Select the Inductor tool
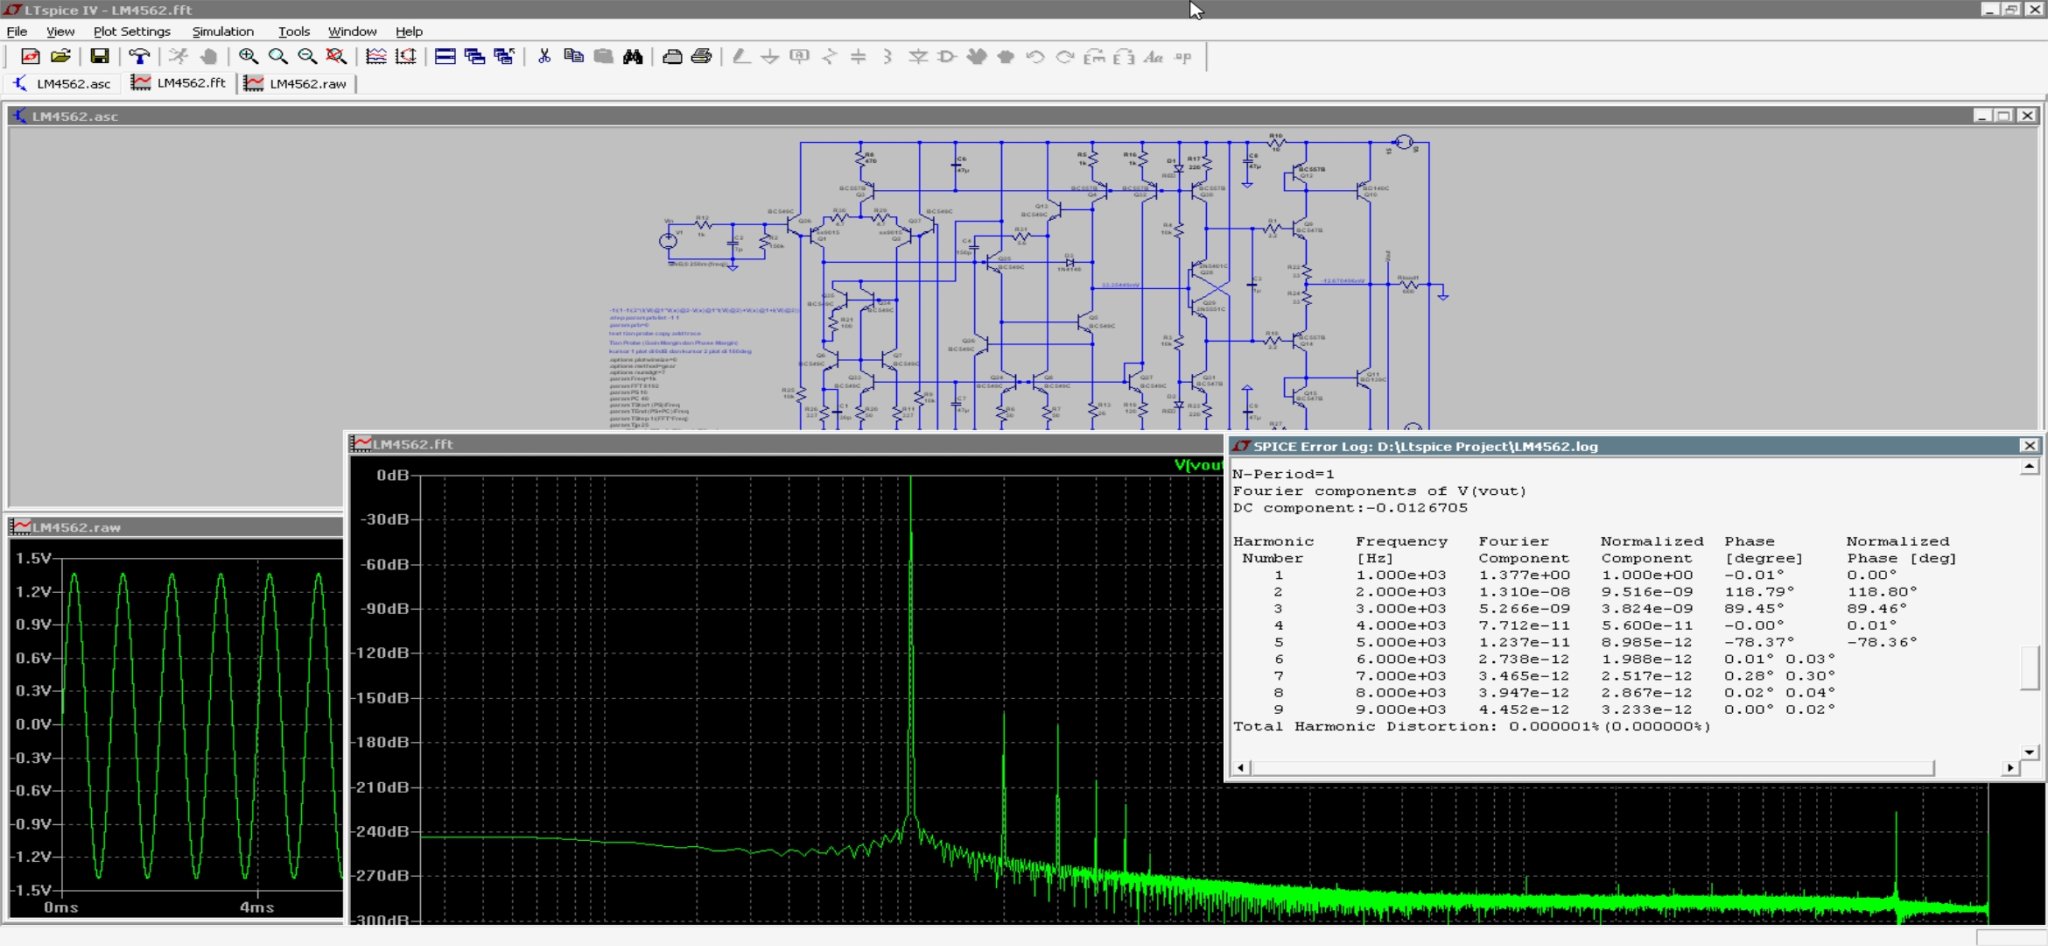 [x=888, y=57]
